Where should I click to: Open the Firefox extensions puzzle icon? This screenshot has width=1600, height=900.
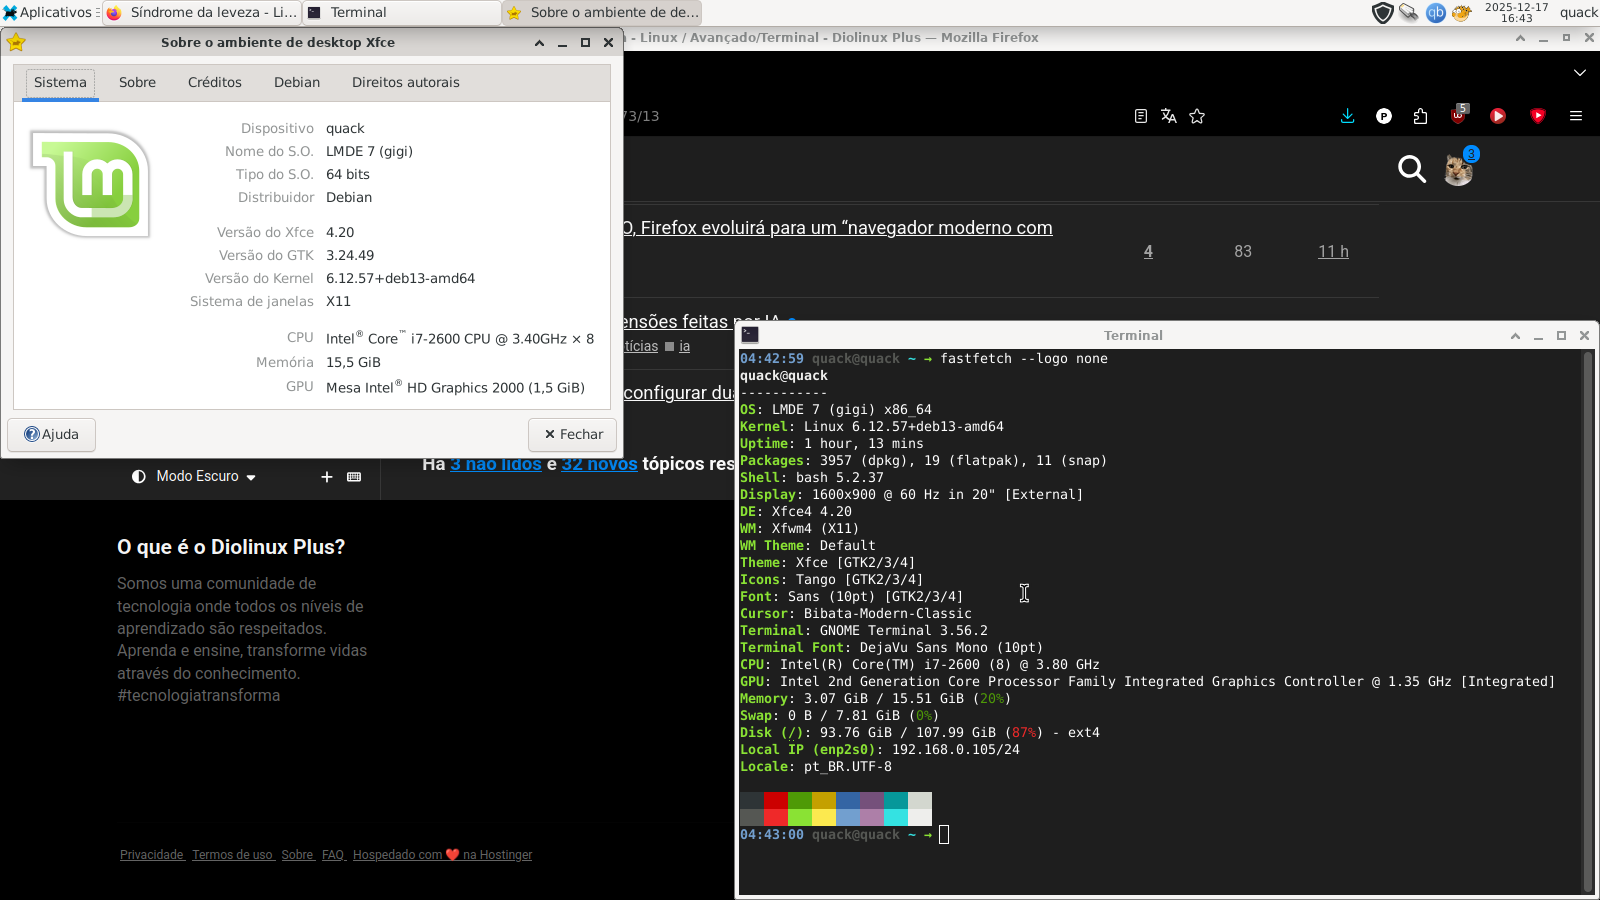1420,116
